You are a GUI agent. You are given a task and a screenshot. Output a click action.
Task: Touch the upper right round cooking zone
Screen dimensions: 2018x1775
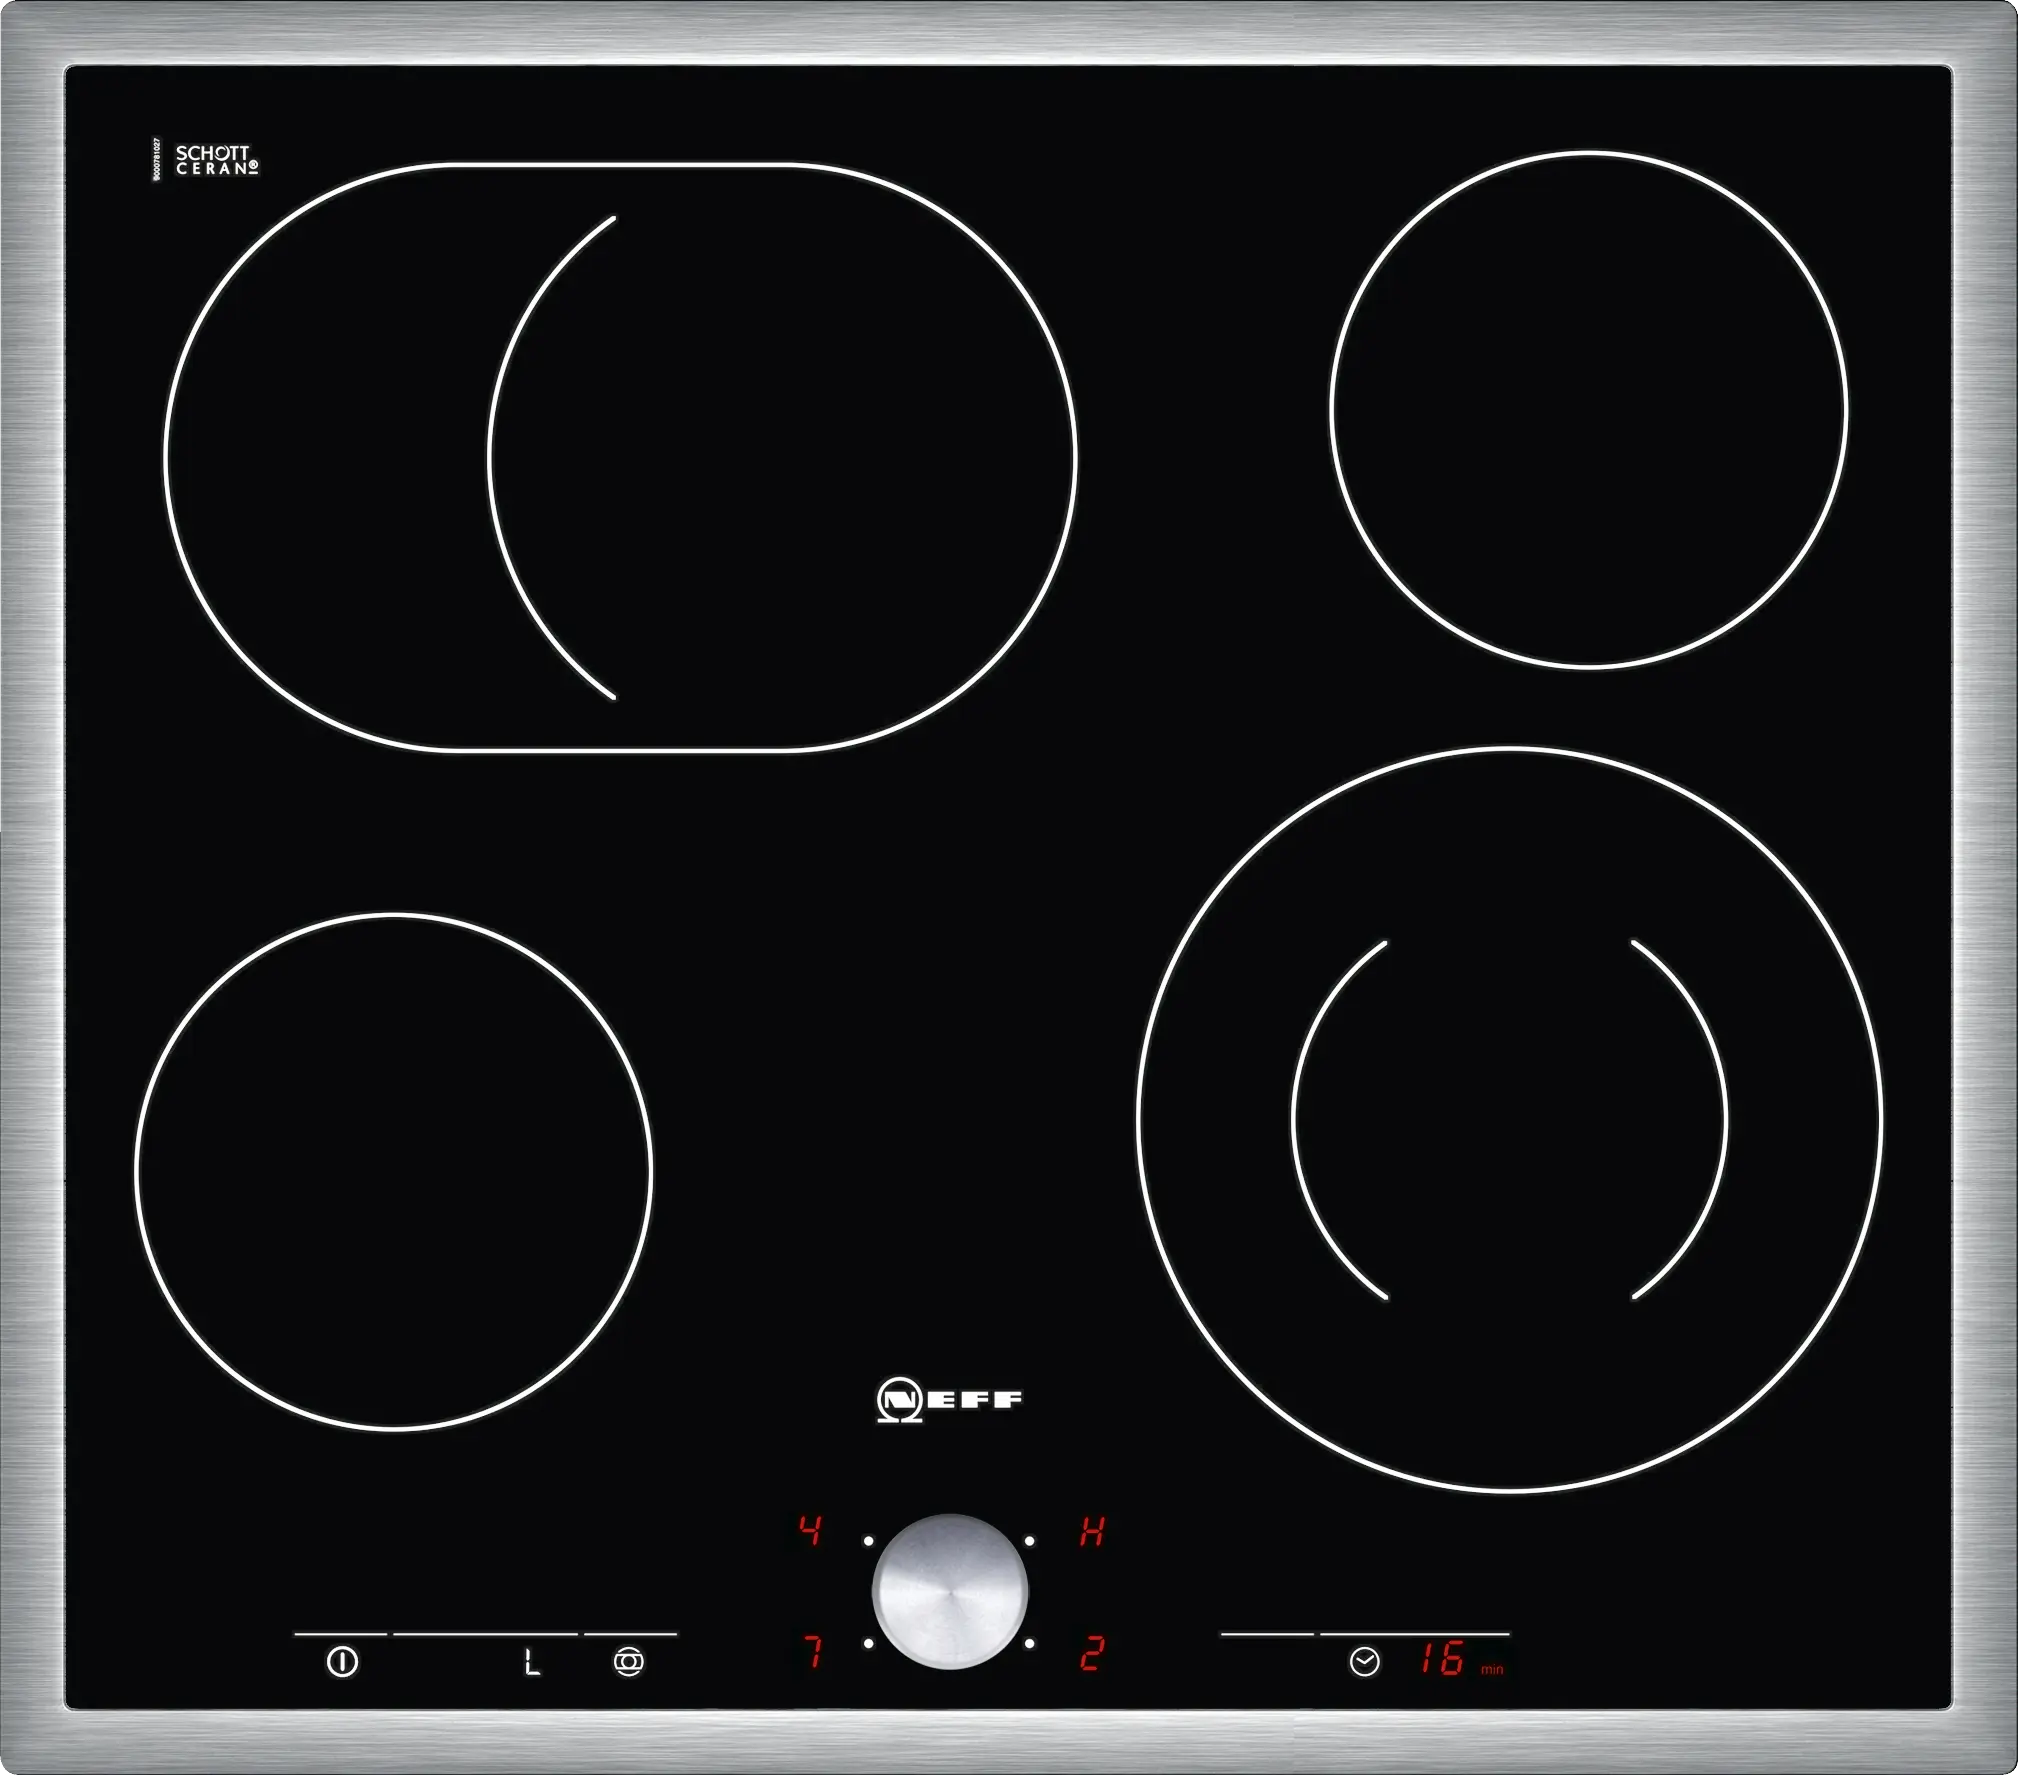coord(1589,409)
